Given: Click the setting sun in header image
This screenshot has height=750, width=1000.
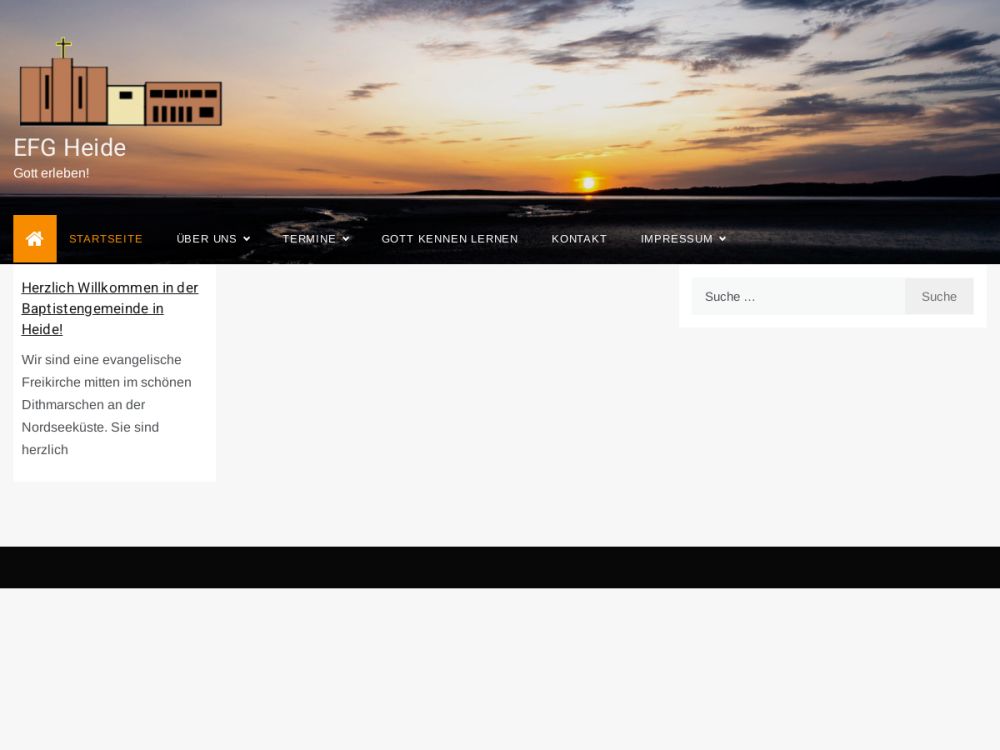Looking at the screenshot, I should click(x=588, y=183).
